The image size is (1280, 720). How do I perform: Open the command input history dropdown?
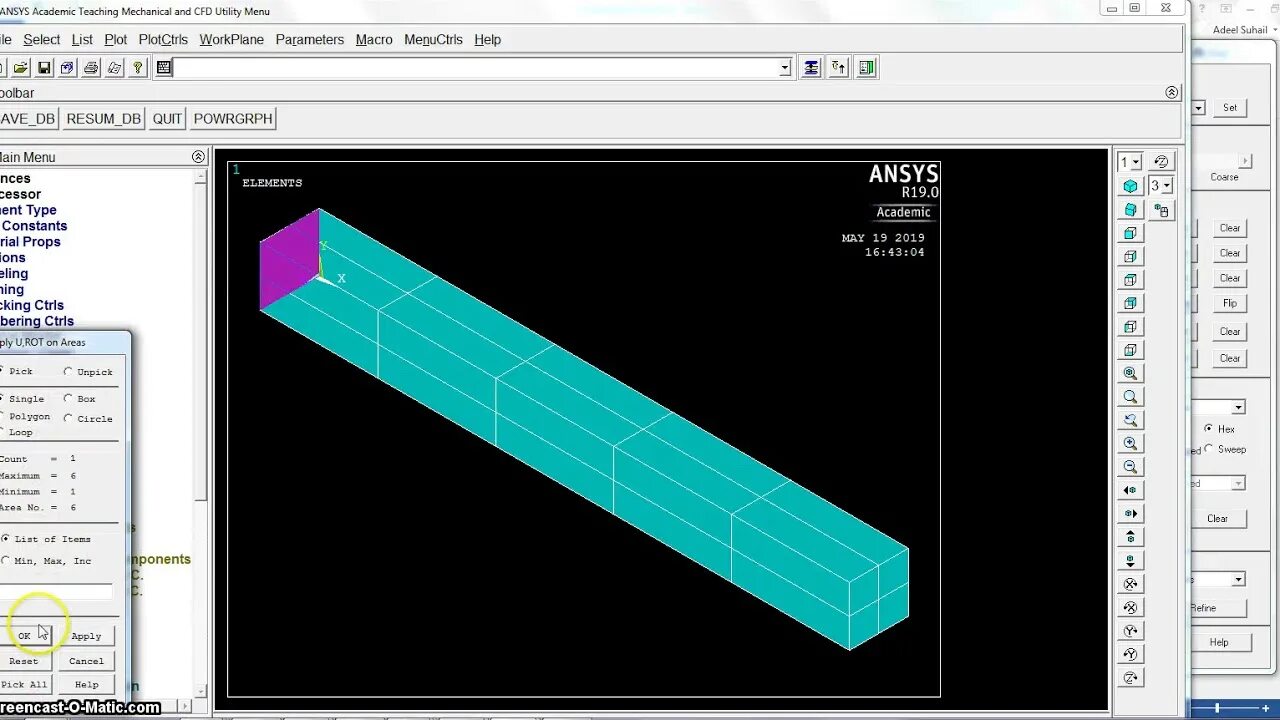[x=785, y=68]
